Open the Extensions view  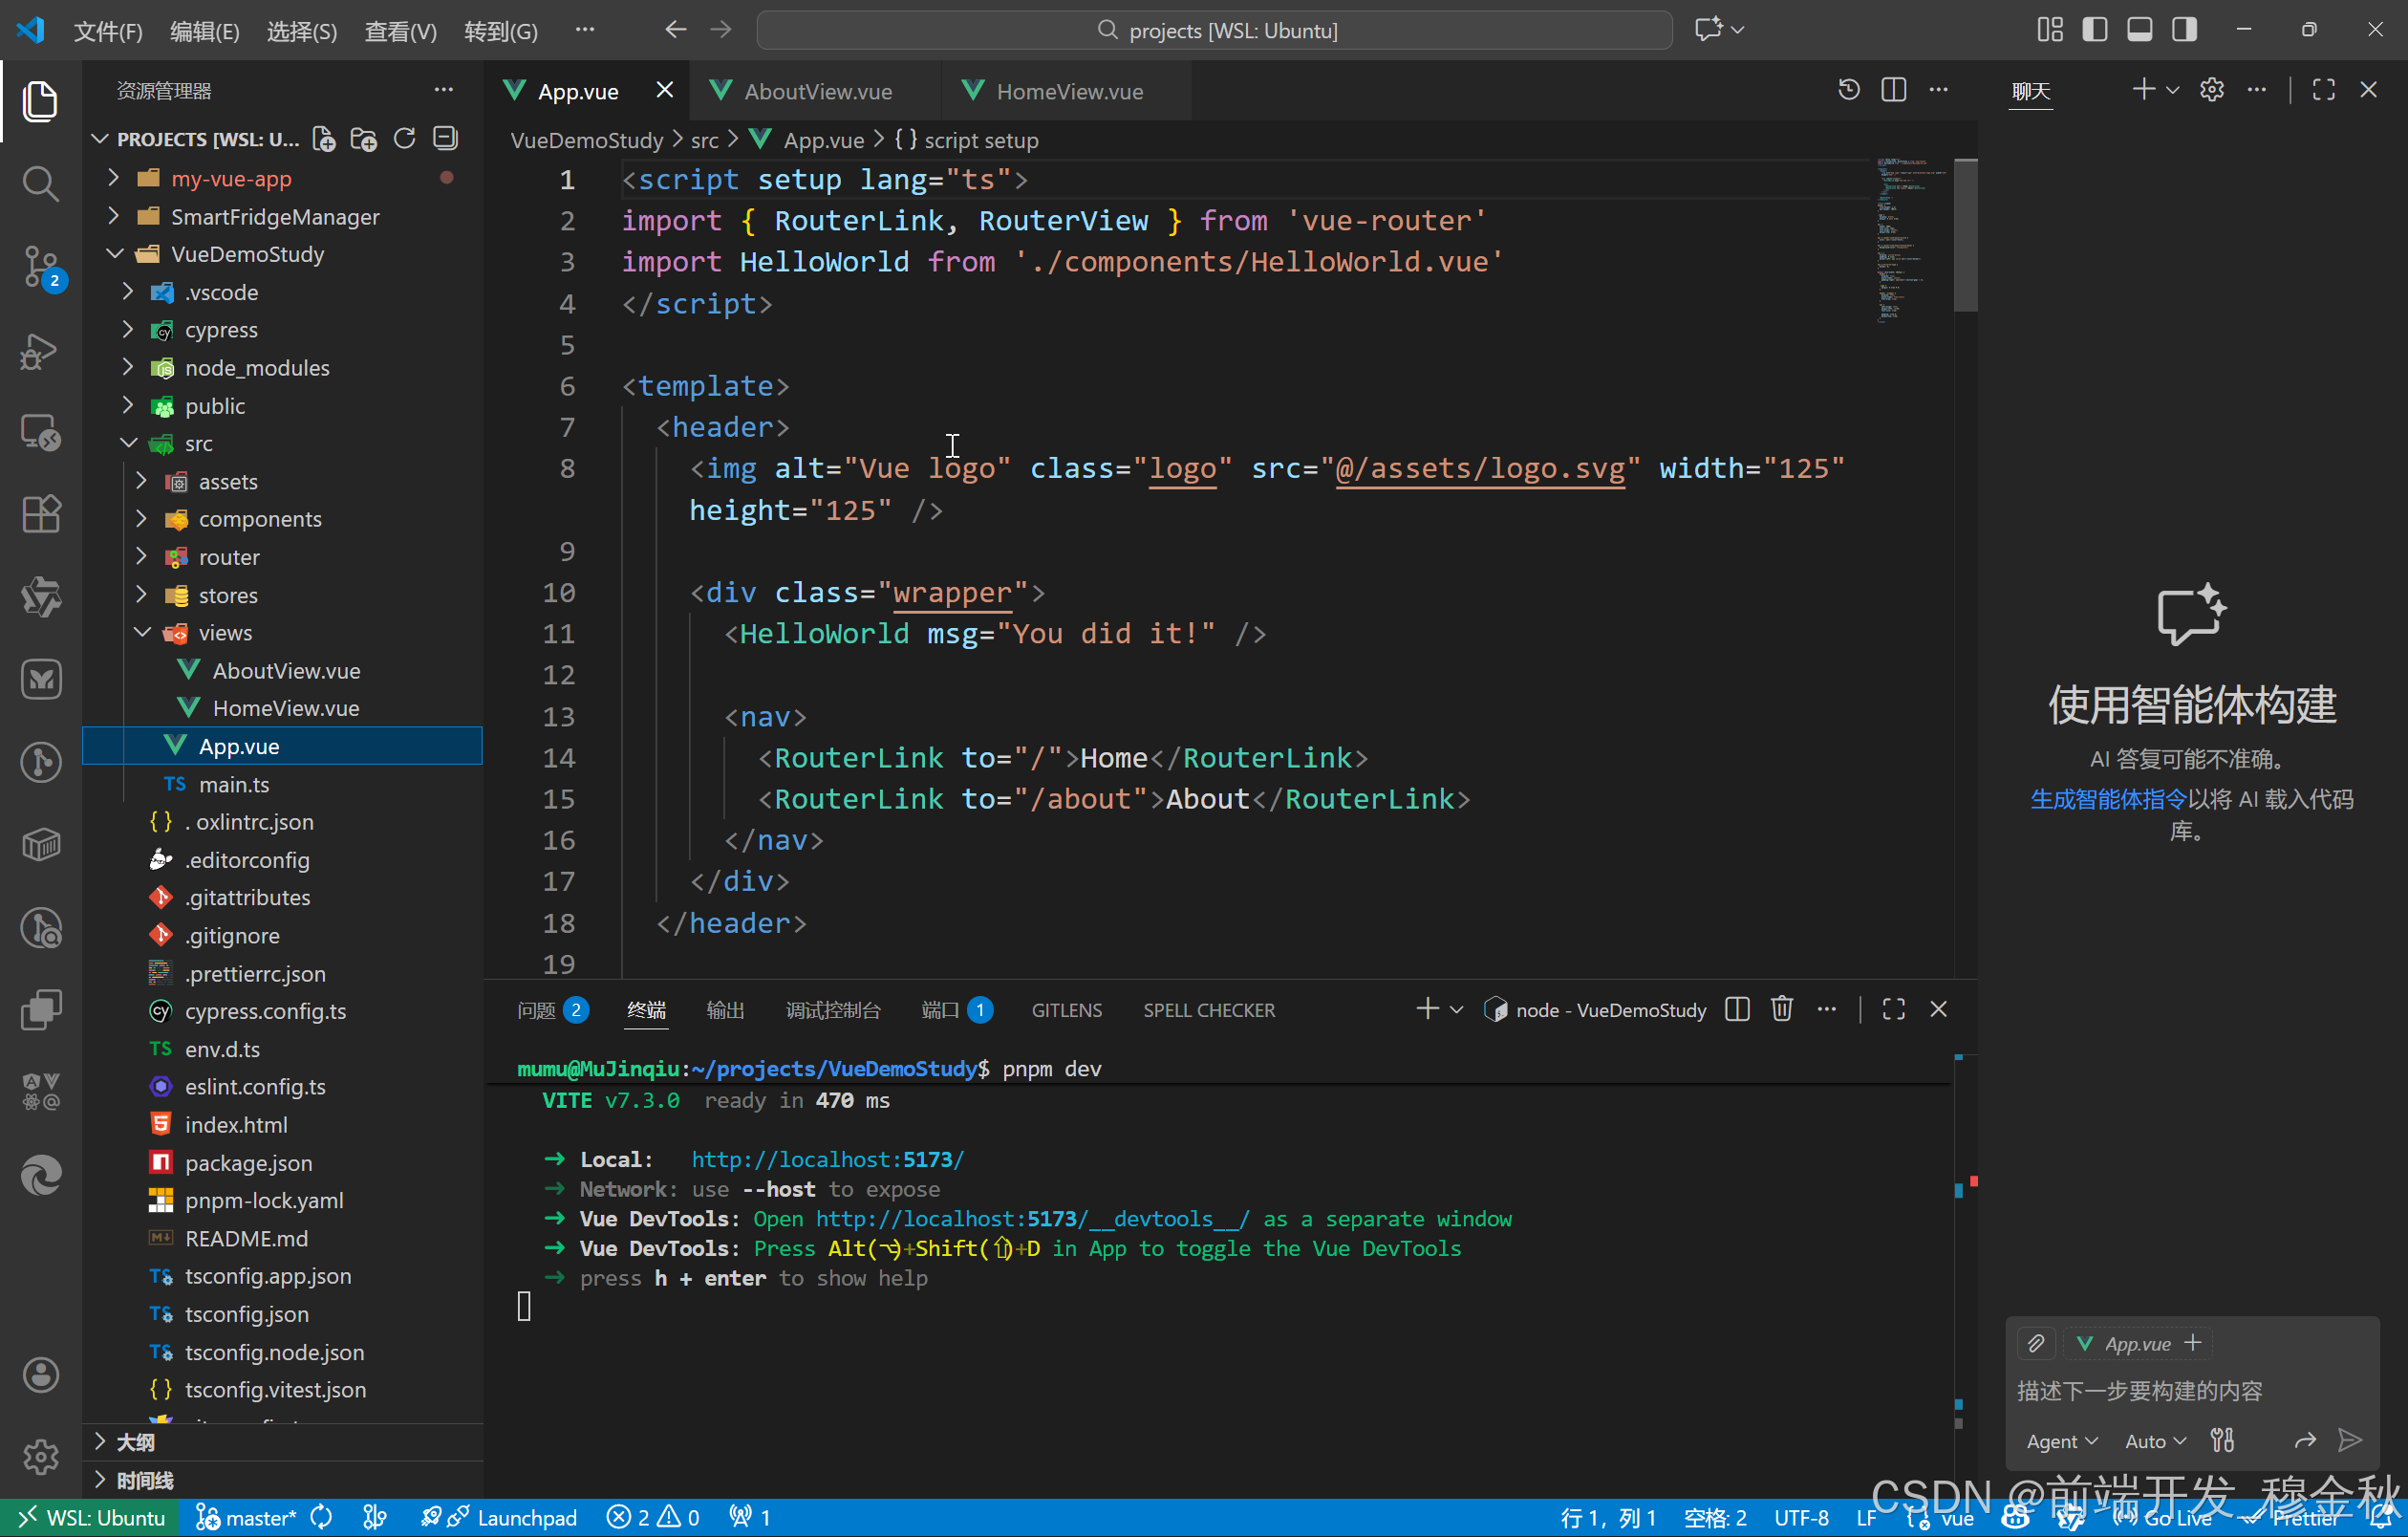click(x=40, y=514)
